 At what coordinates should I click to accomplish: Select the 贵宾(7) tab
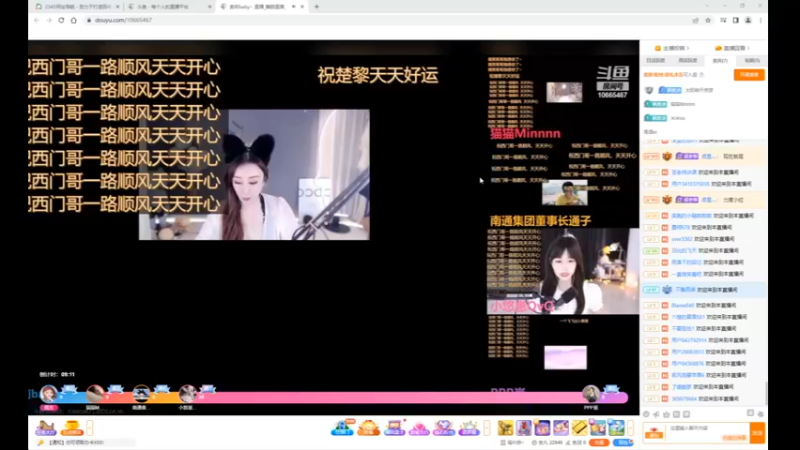pos(720,60)
